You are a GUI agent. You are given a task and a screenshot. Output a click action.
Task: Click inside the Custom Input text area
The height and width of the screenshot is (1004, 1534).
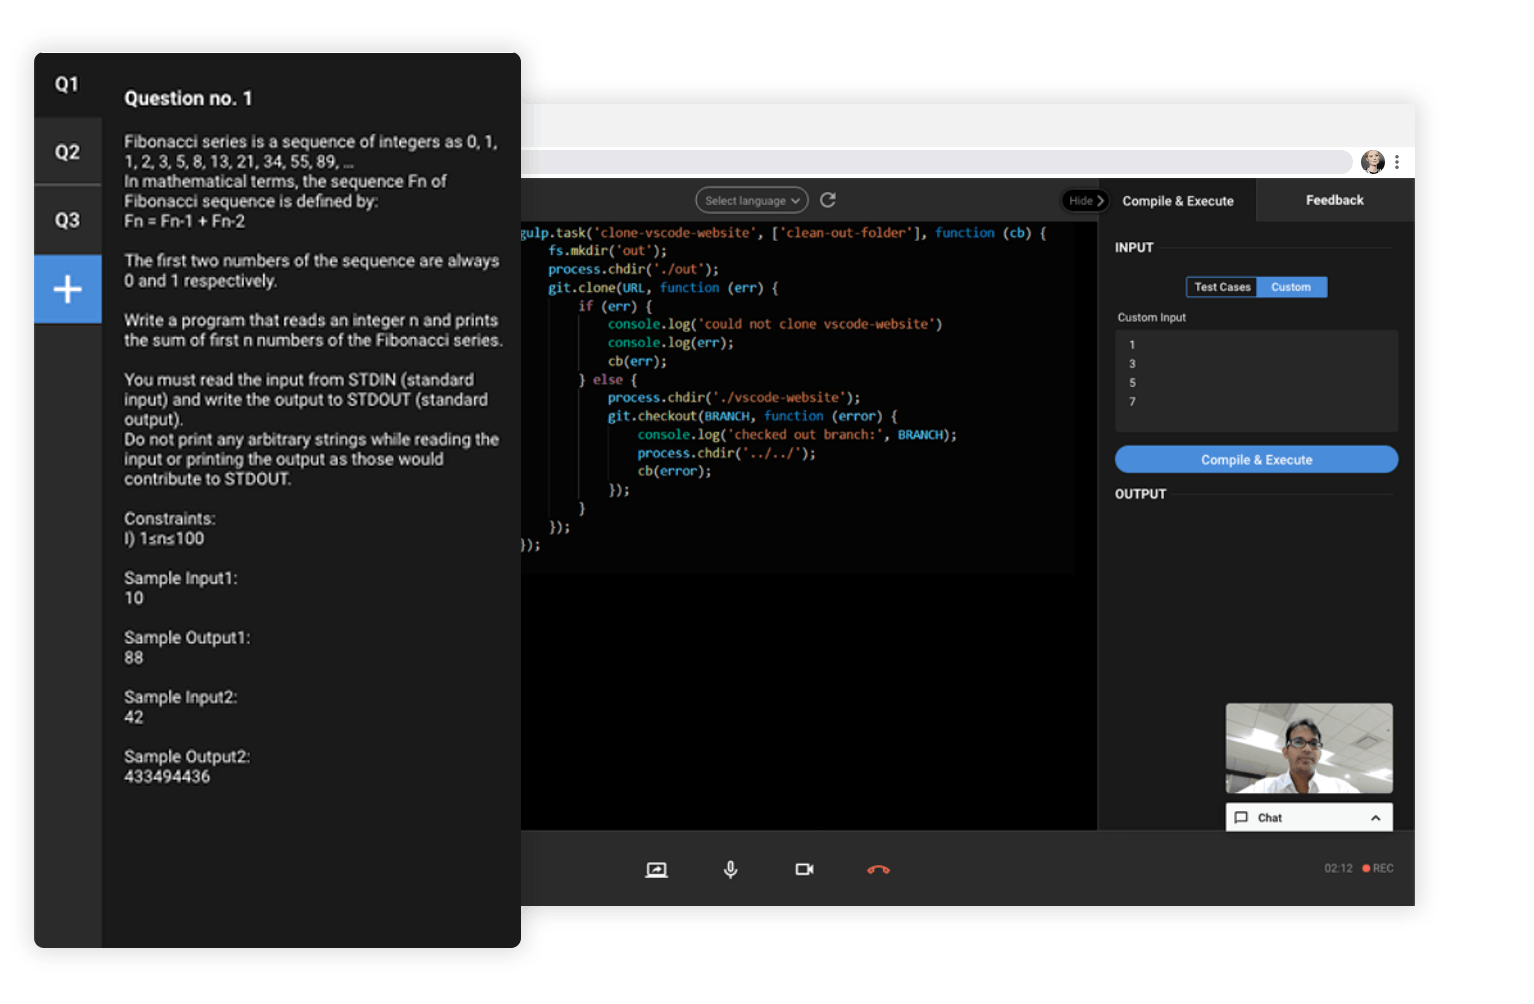pyautogui.click(x=1256, y=380)
